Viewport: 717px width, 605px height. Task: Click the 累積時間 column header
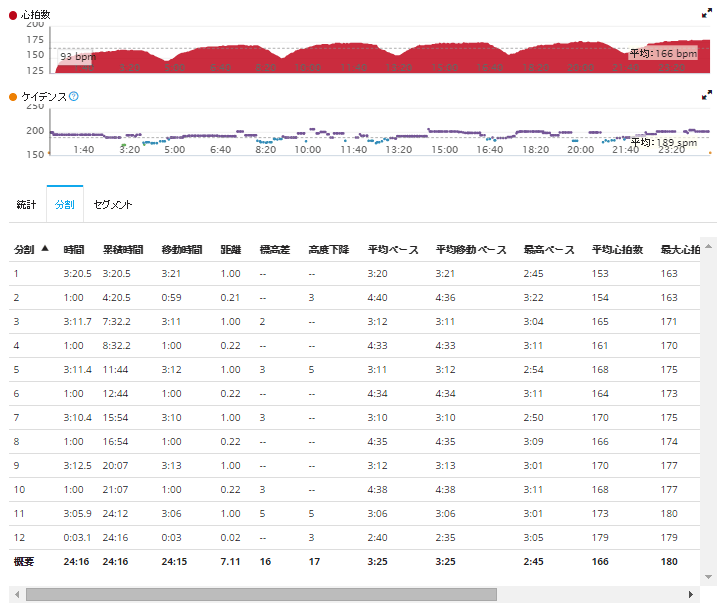tap(122, 249)
